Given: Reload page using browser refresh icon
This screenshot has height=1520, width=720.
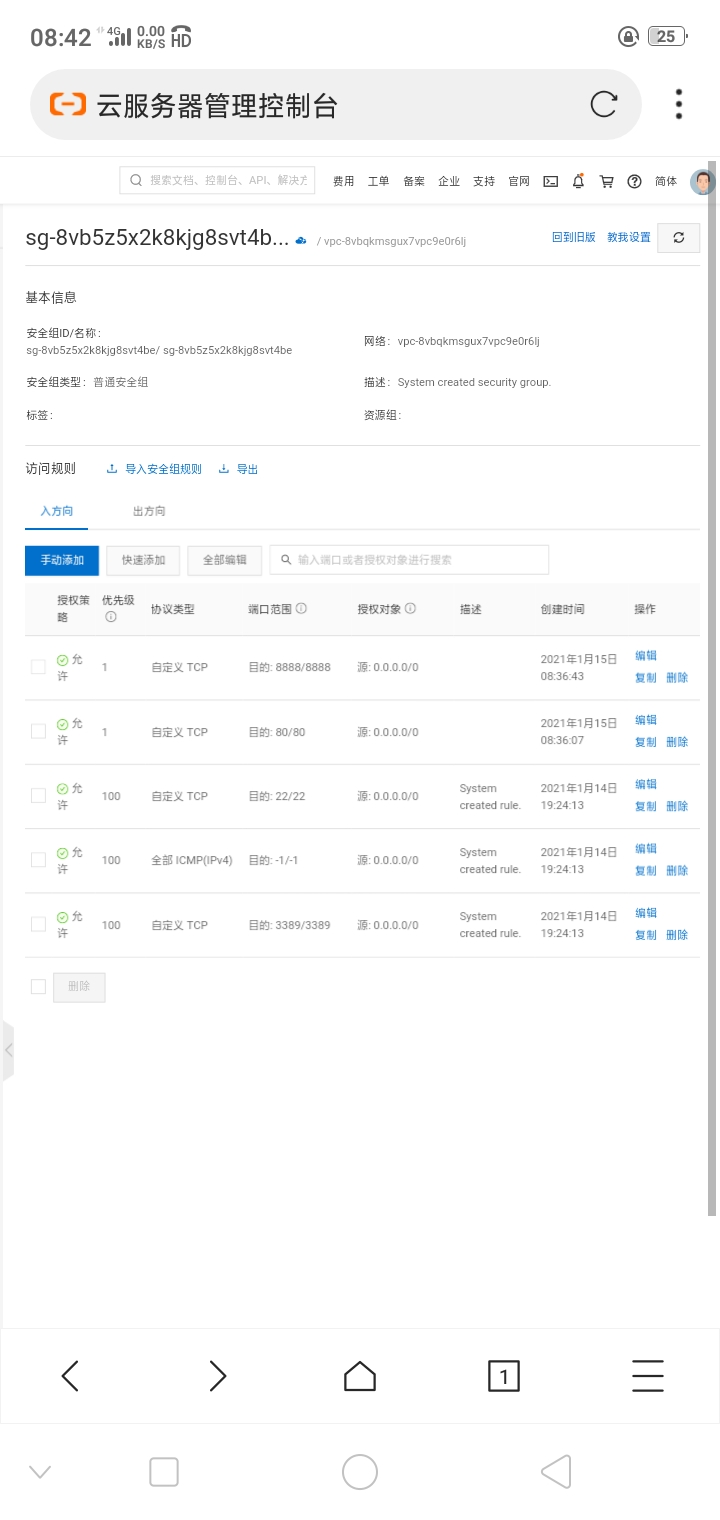Looking at the screenshot, I should [604, 104].
